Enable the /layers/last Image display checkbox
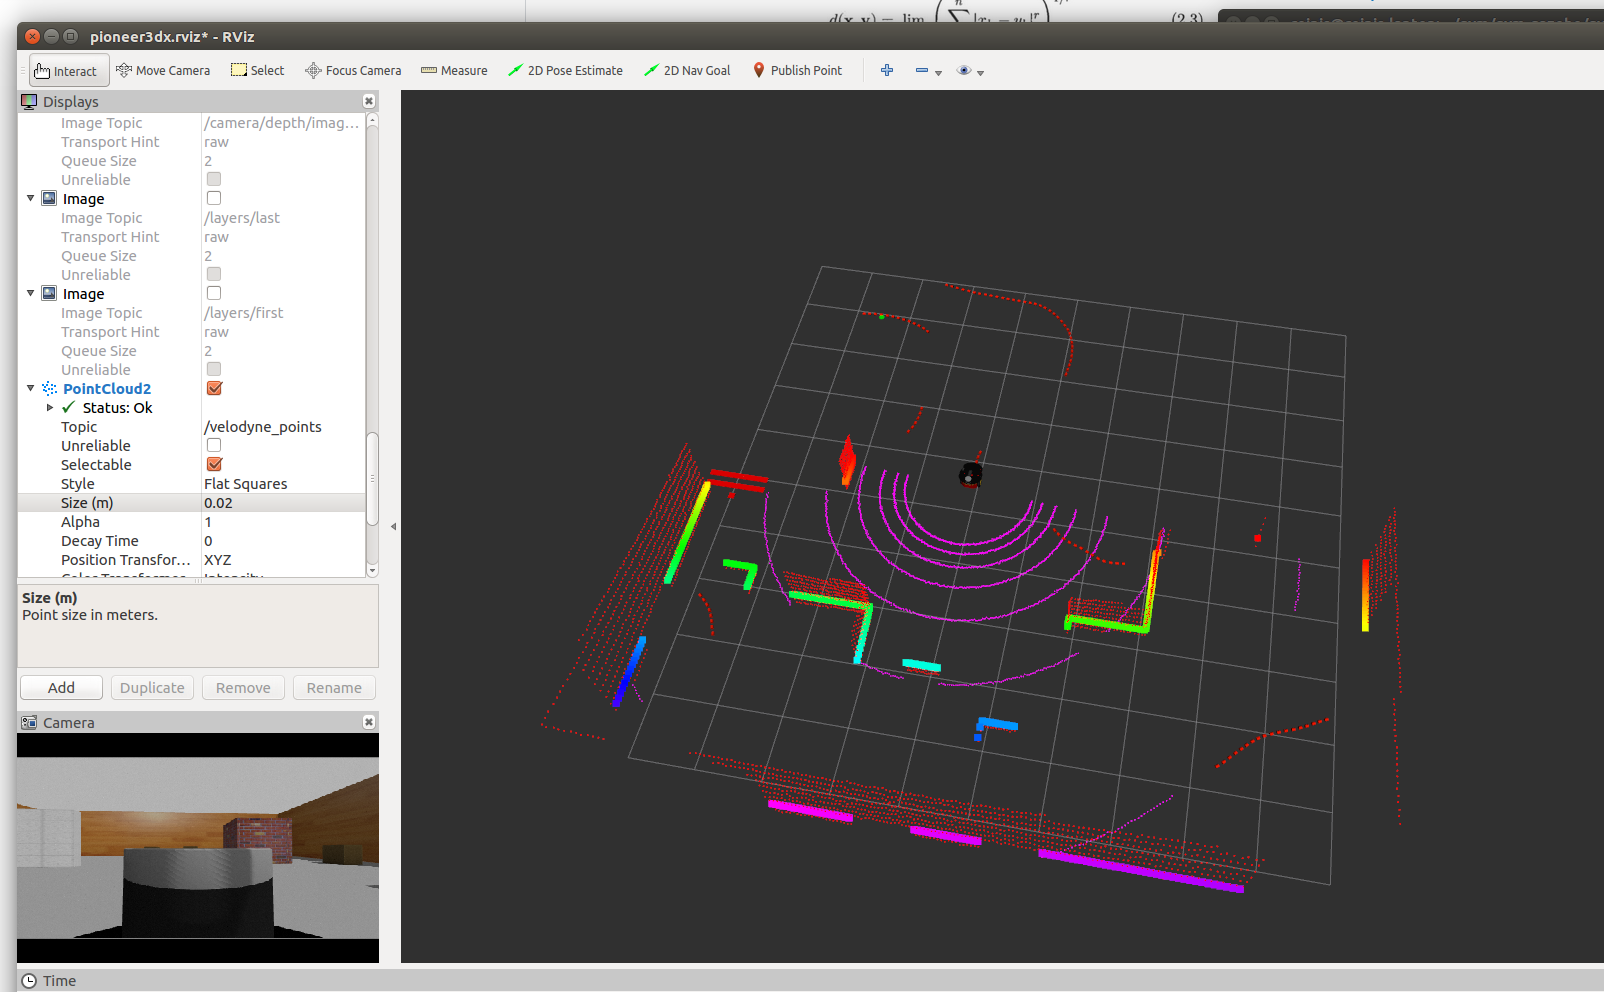The width and height of the screenshot is (1604, 992). point(214,199)
